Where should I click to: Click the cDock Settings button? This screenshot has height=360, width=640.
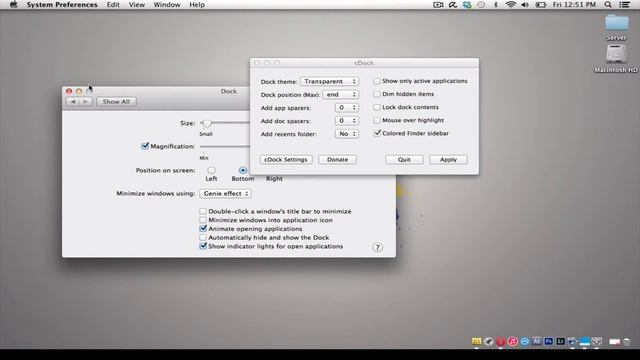[x=286, y=160]
